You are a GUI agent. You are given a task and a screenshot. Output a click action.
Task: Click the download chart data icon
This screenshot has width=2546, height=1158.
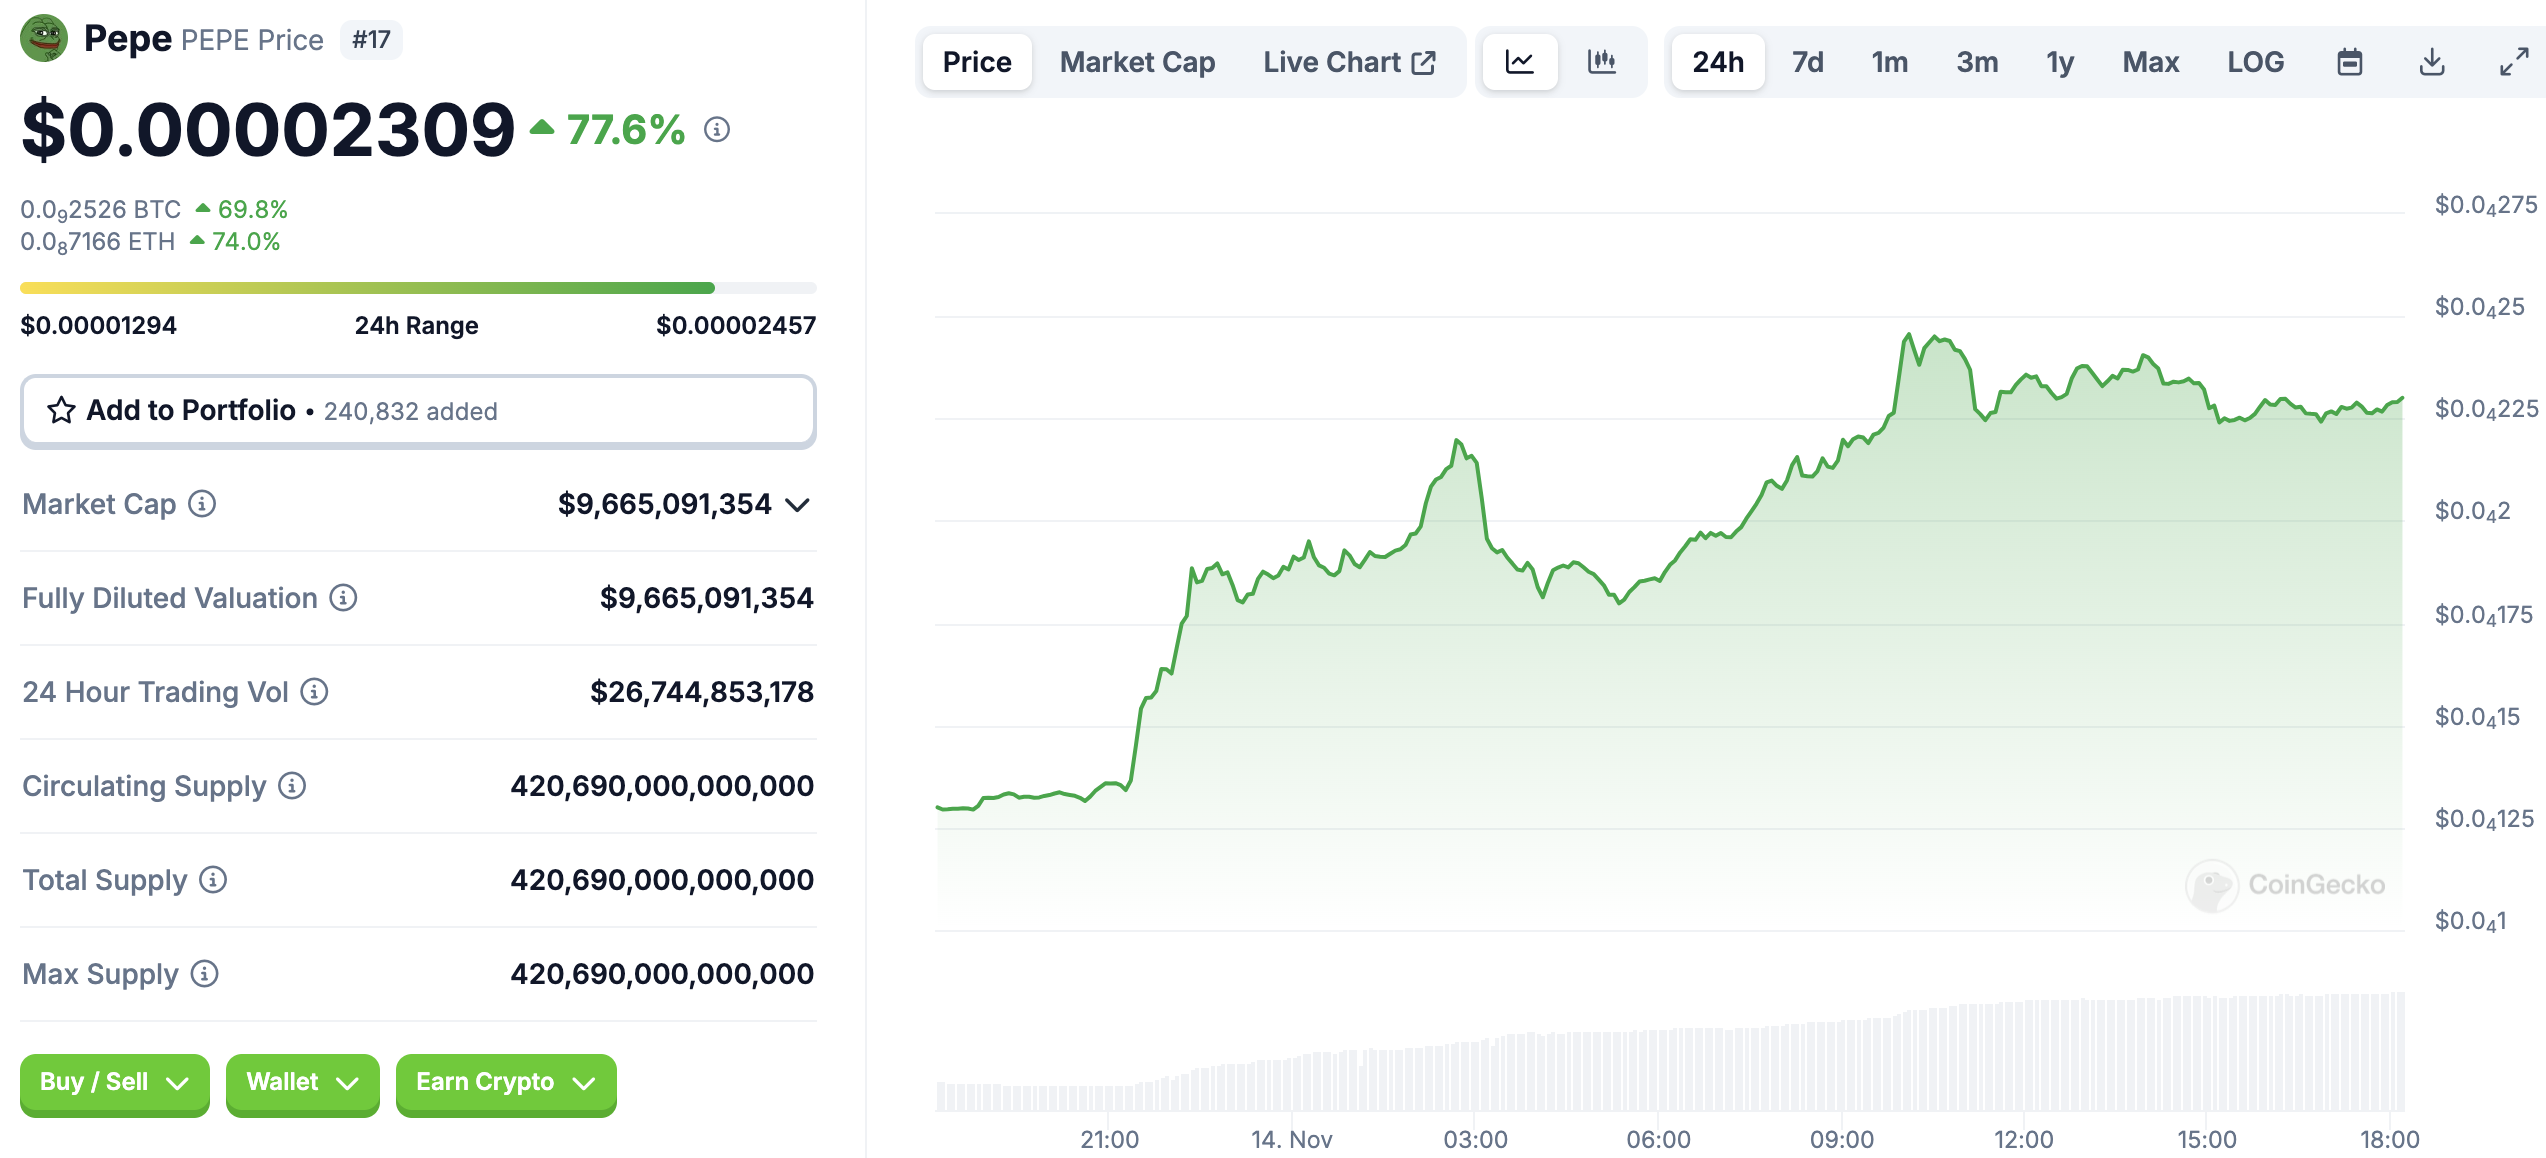(2431, 62)
